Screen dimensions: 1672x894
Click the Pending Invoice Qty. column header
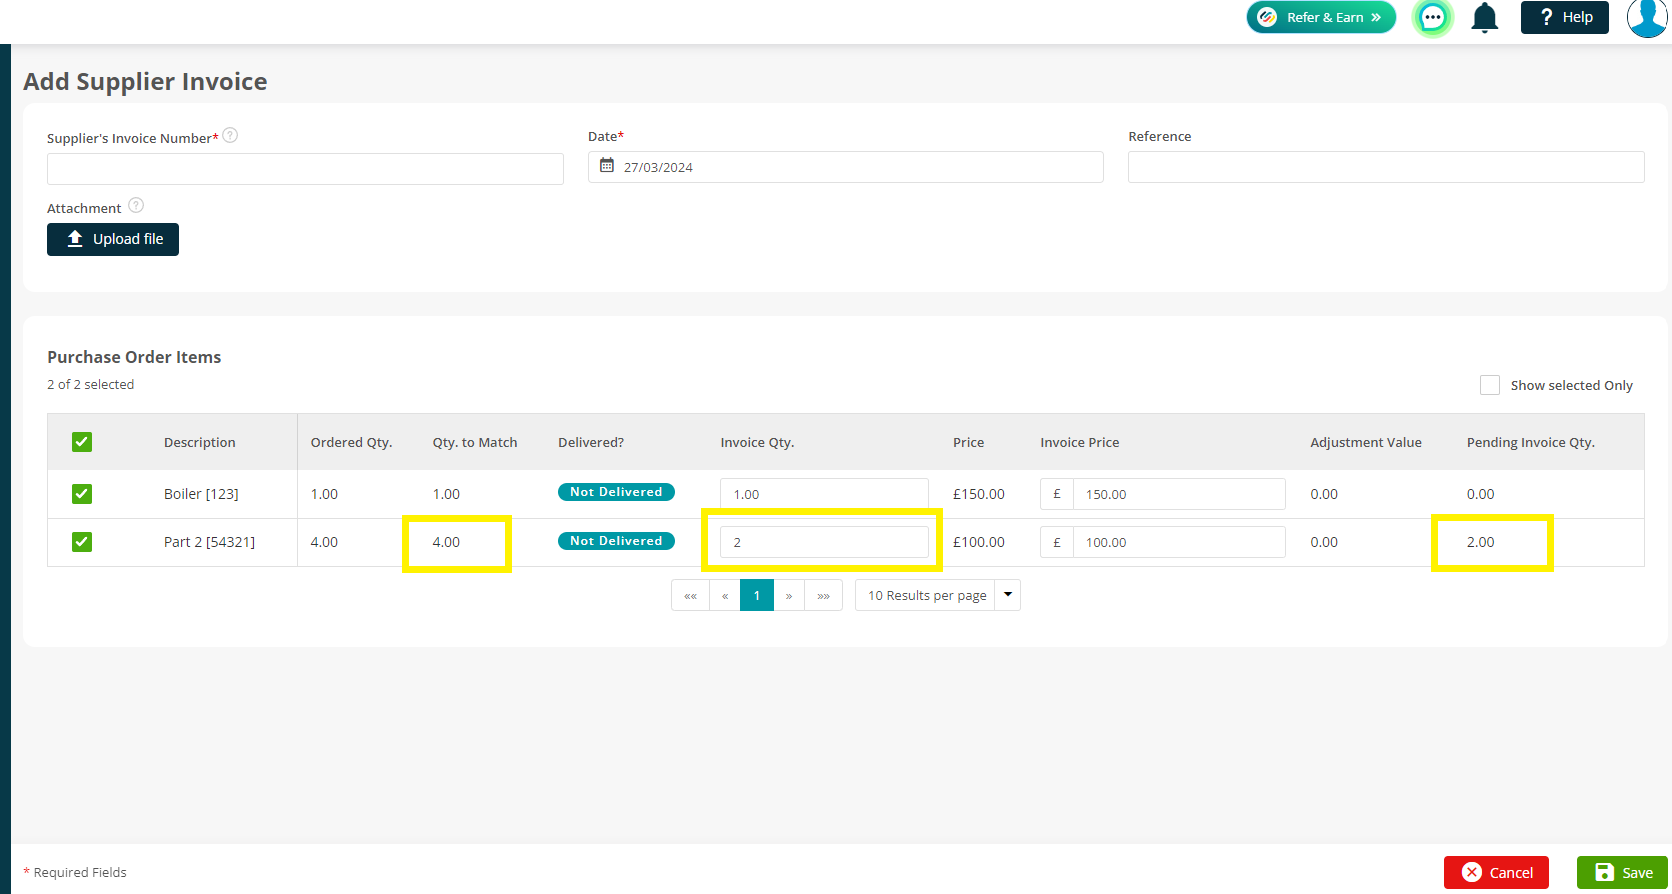pos(1531,442)
